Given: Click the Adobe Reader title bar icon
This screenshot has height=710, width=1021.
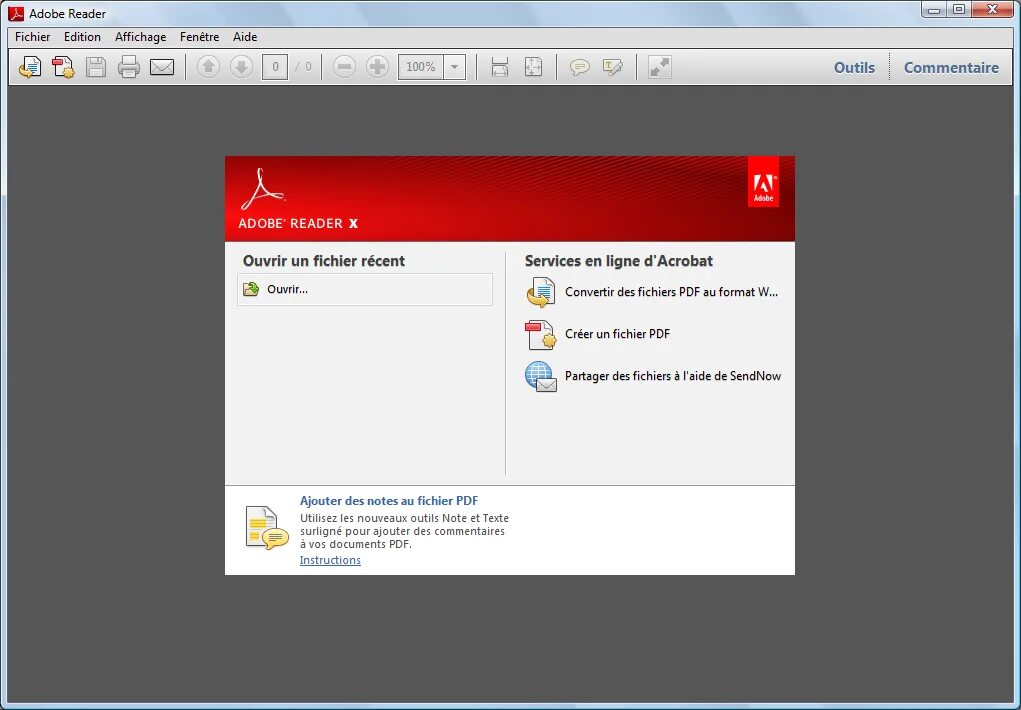Looking at the screenshot, I should (16, 13).
